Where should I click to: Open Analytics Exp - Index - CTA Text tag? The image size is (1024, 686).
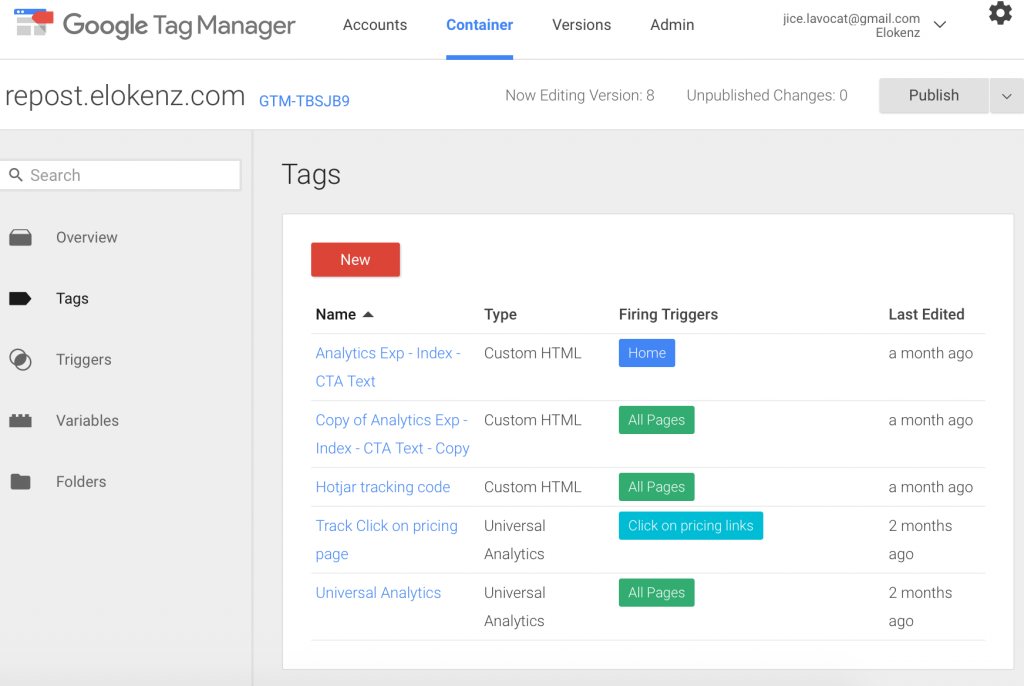pos(388,367)
